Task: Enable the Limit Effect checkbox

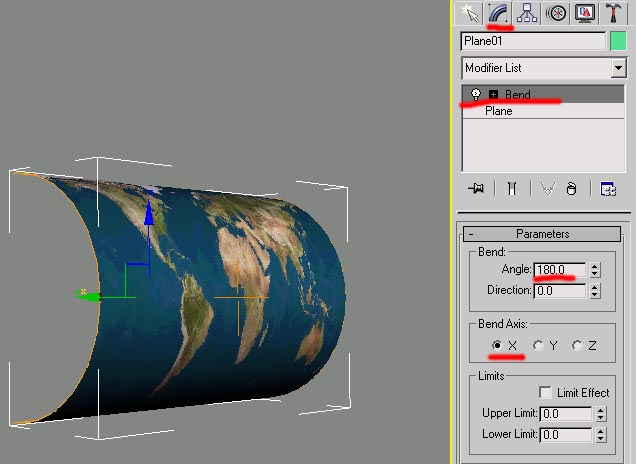Action: point(546,392)
